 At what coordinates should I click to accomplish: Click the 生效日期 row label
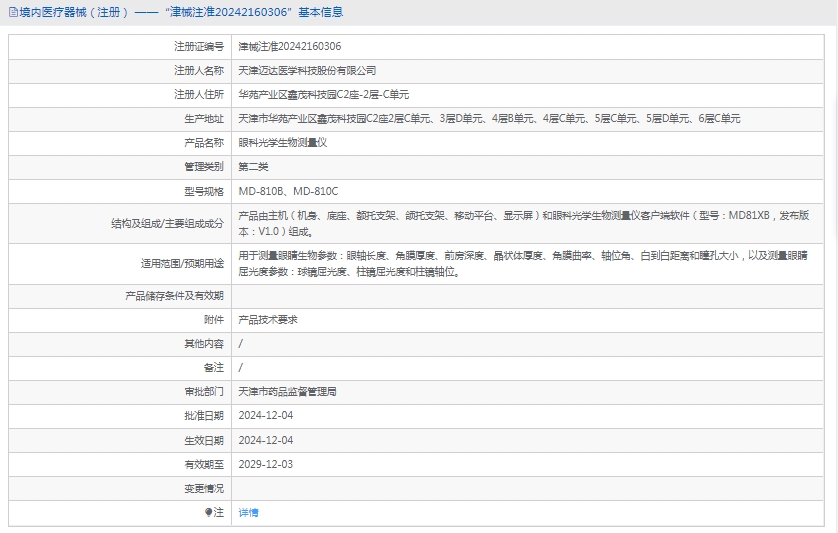204,439
